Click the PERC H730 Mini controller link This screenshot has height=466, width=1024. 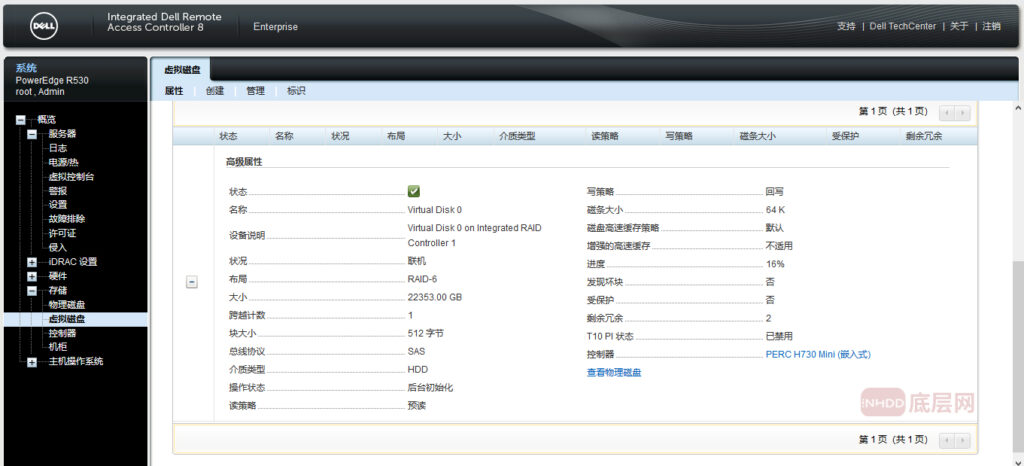(x=817, y=354)
